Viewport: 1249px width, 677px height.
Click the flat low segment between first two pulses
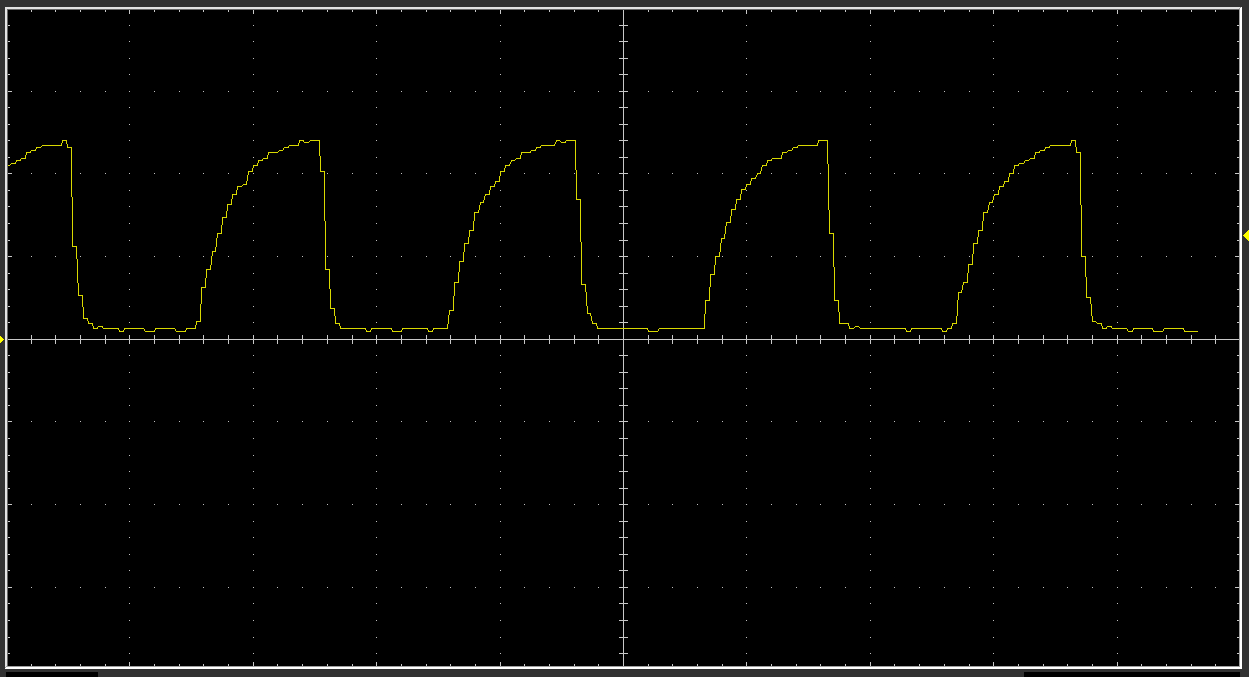pyautogui.click(x=140, y=329)
